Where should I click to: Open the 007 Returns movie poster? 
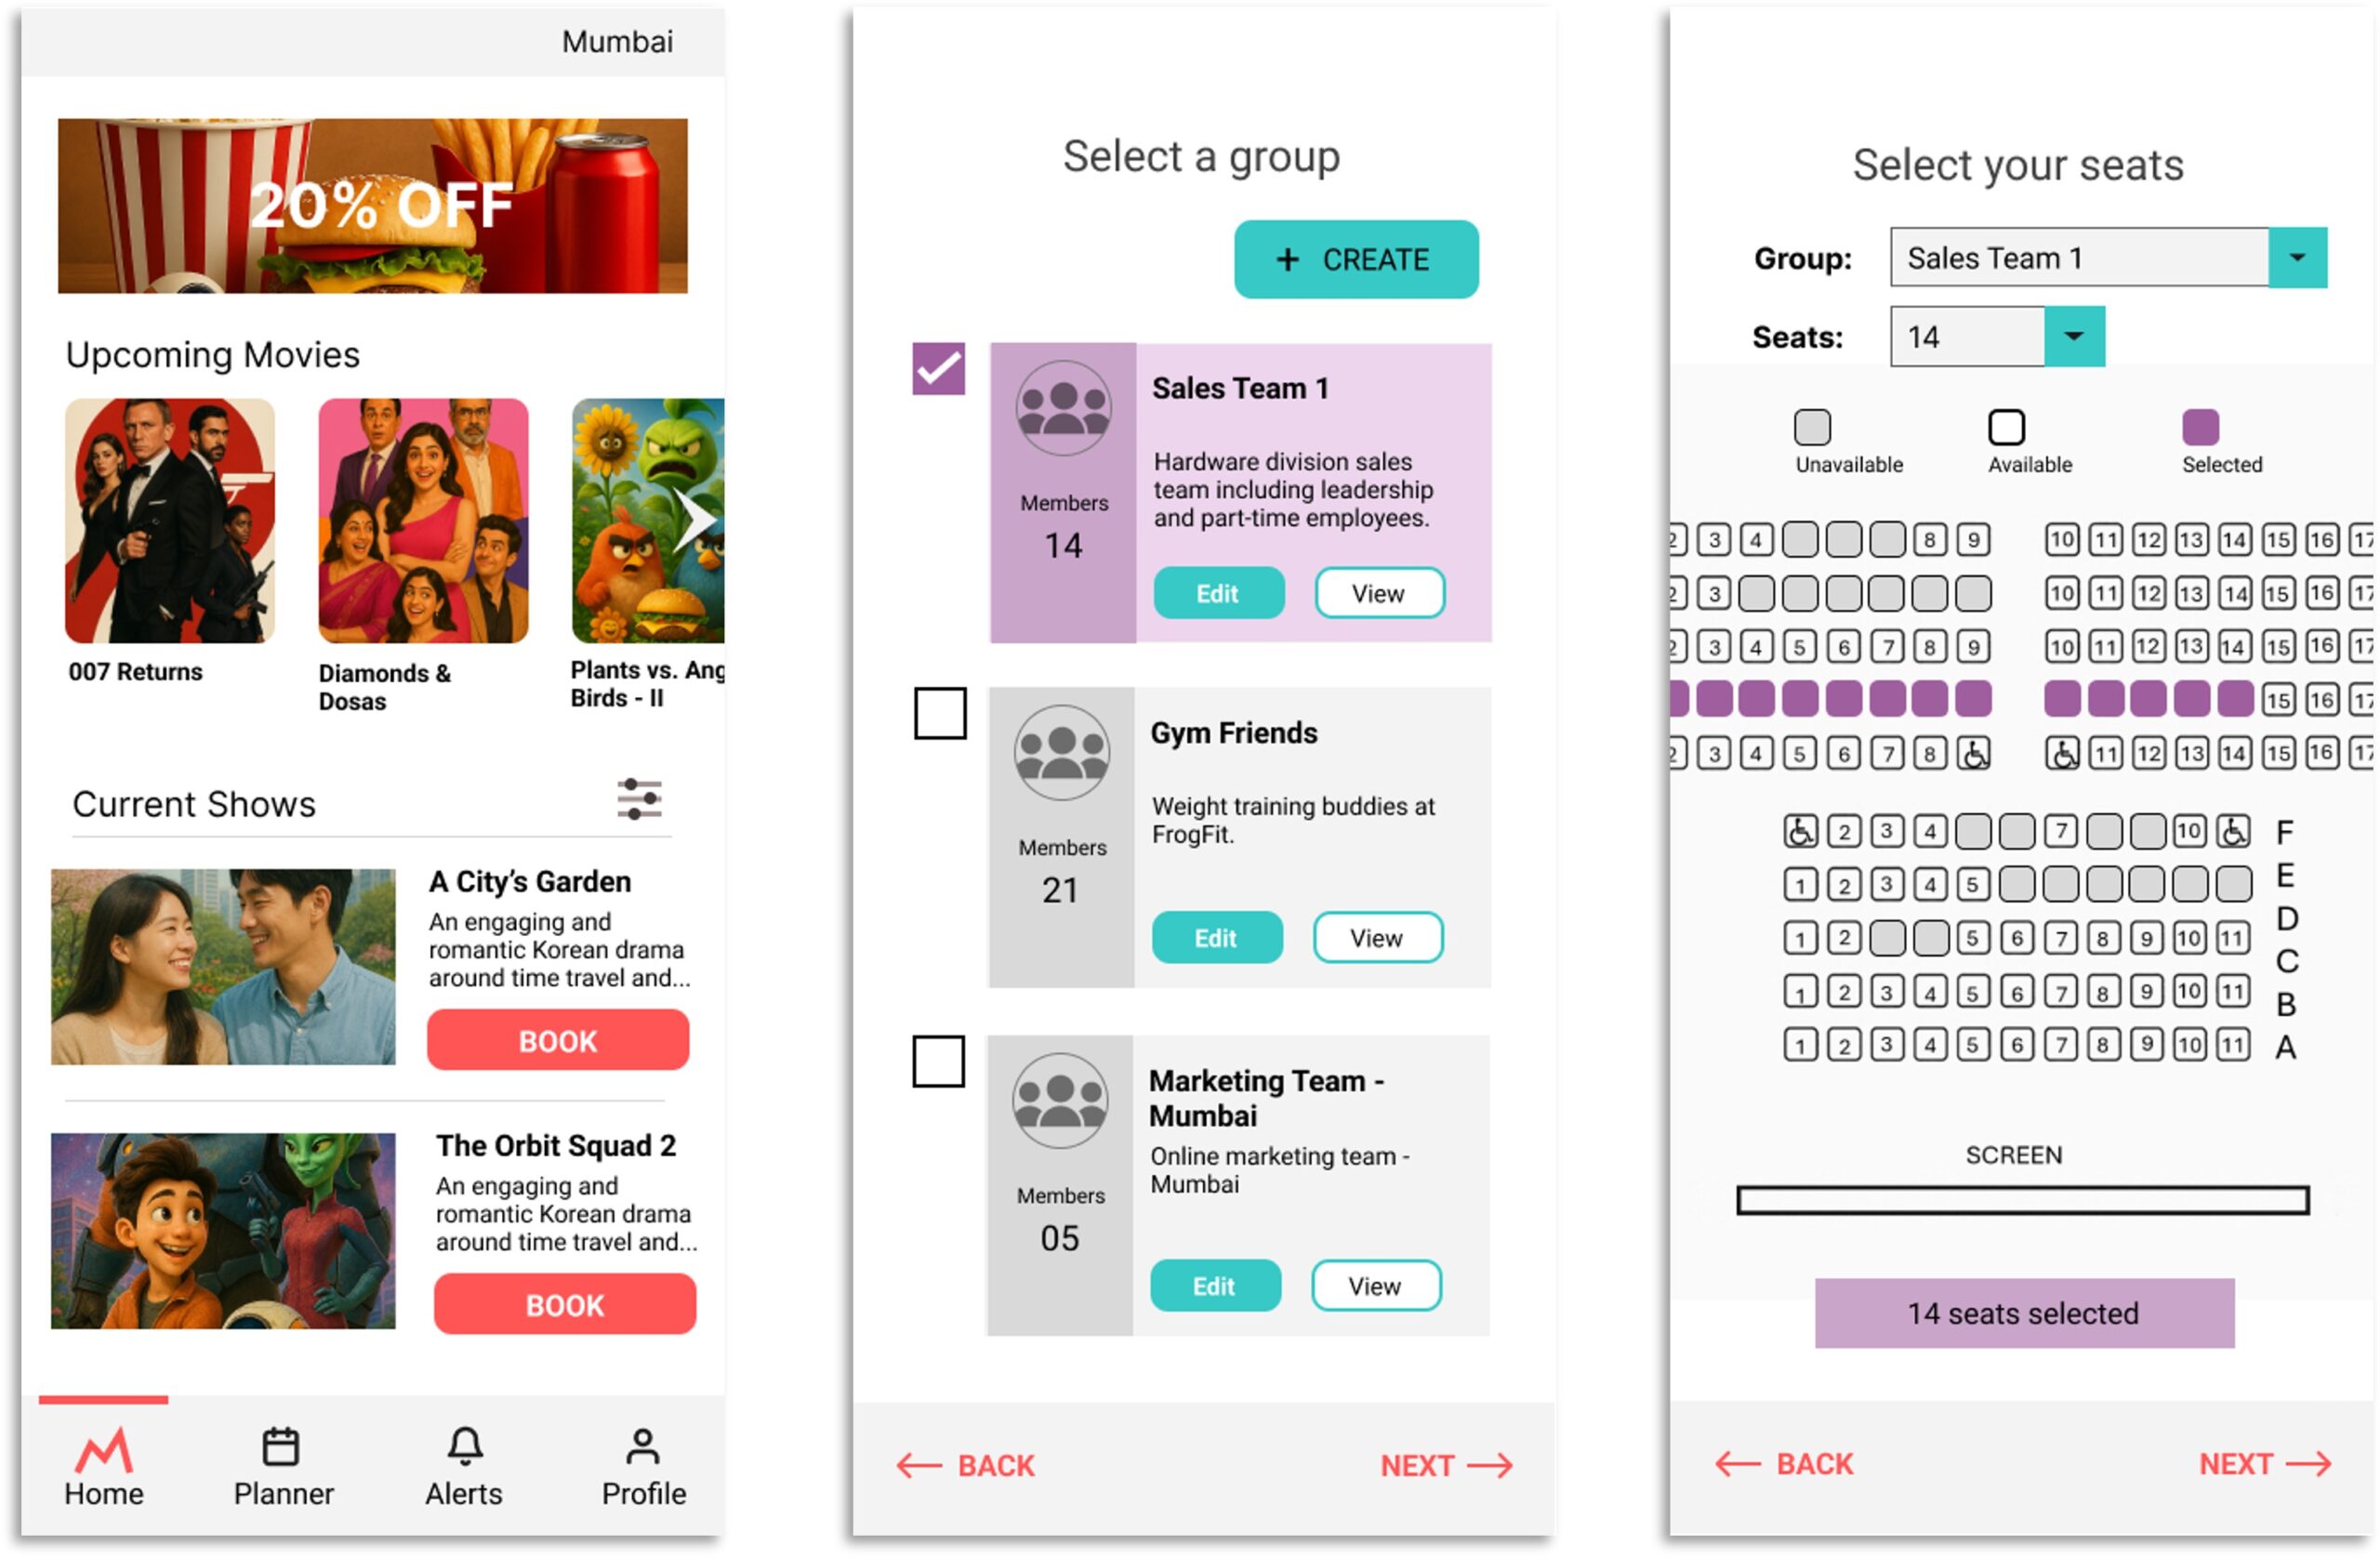coord(170,520)
